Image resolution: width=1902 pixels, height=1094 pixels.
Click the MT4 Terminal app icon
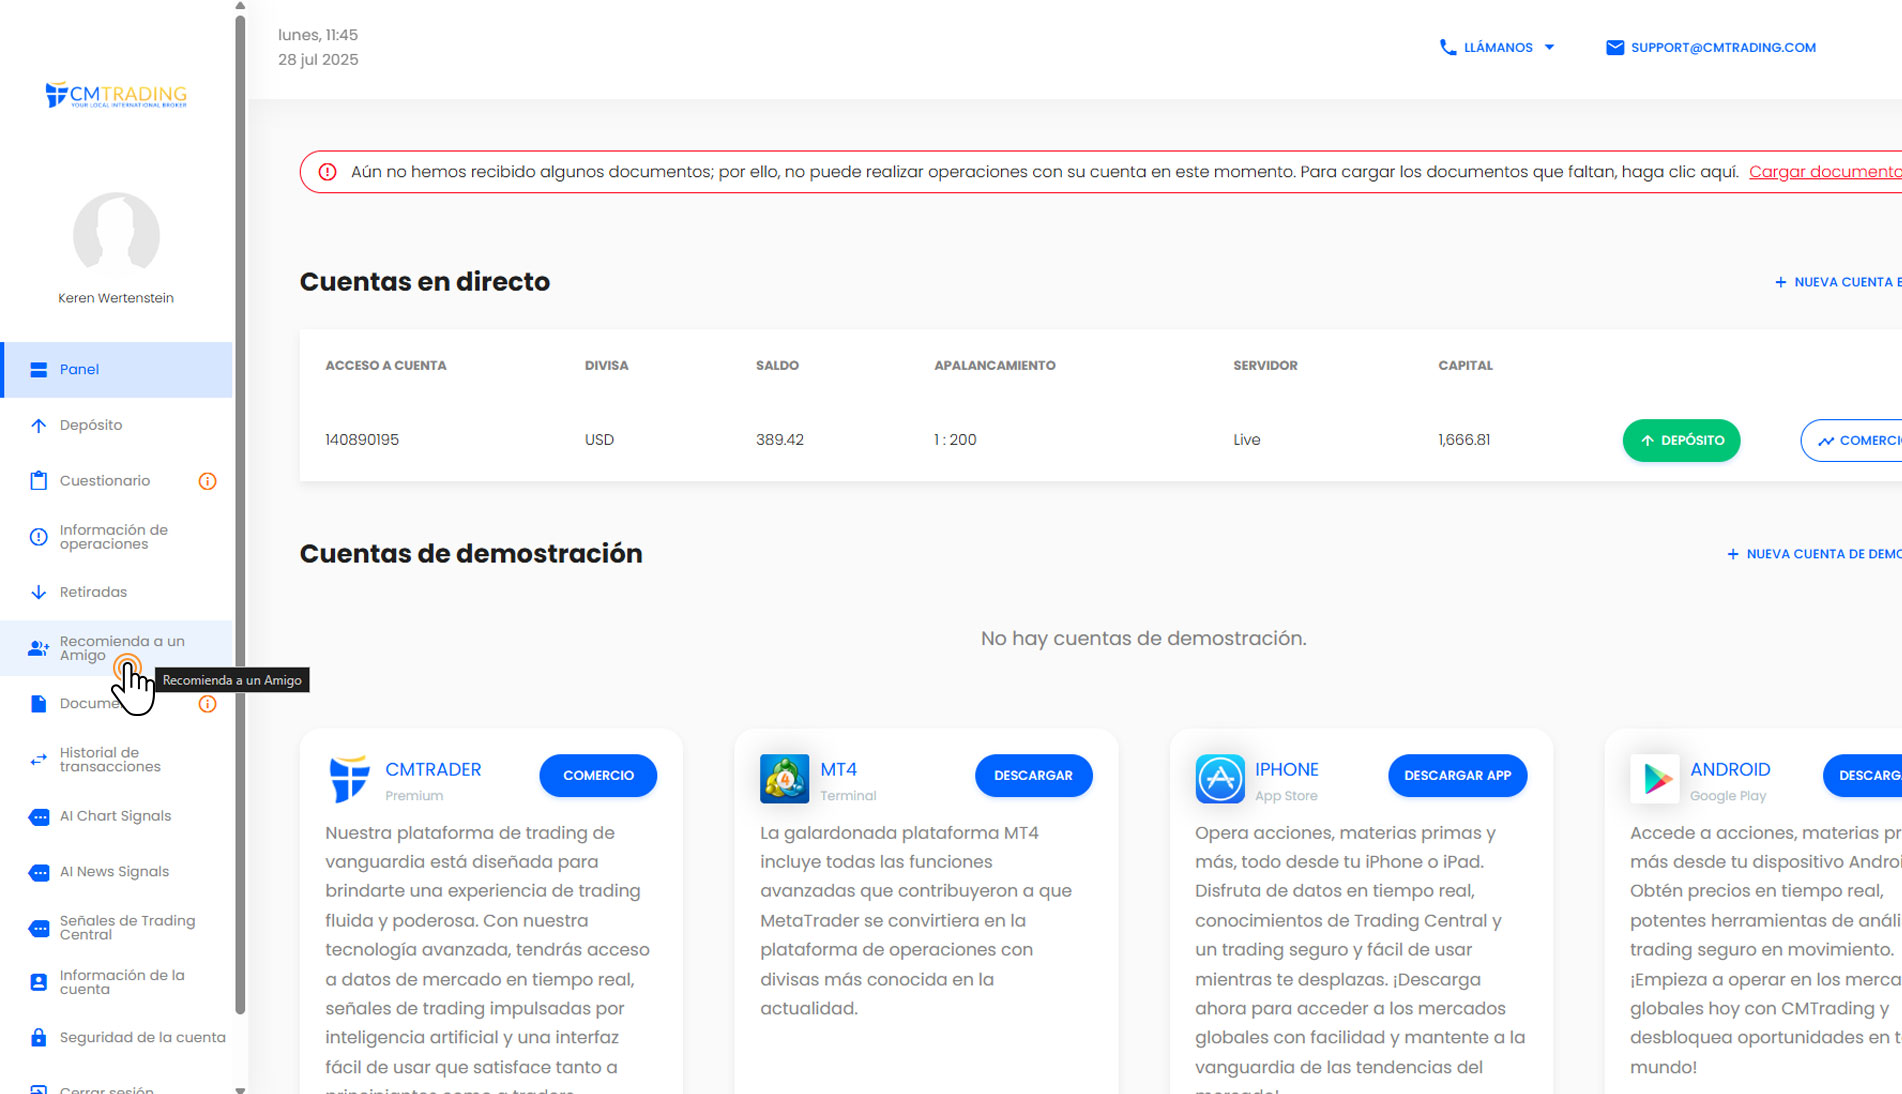pos(784,779)
